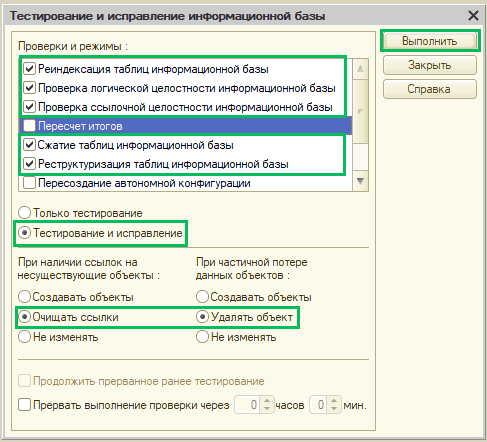Click the checks list scroll up arrow
This screenshot has height=442, width=487.
pos(360,69)
